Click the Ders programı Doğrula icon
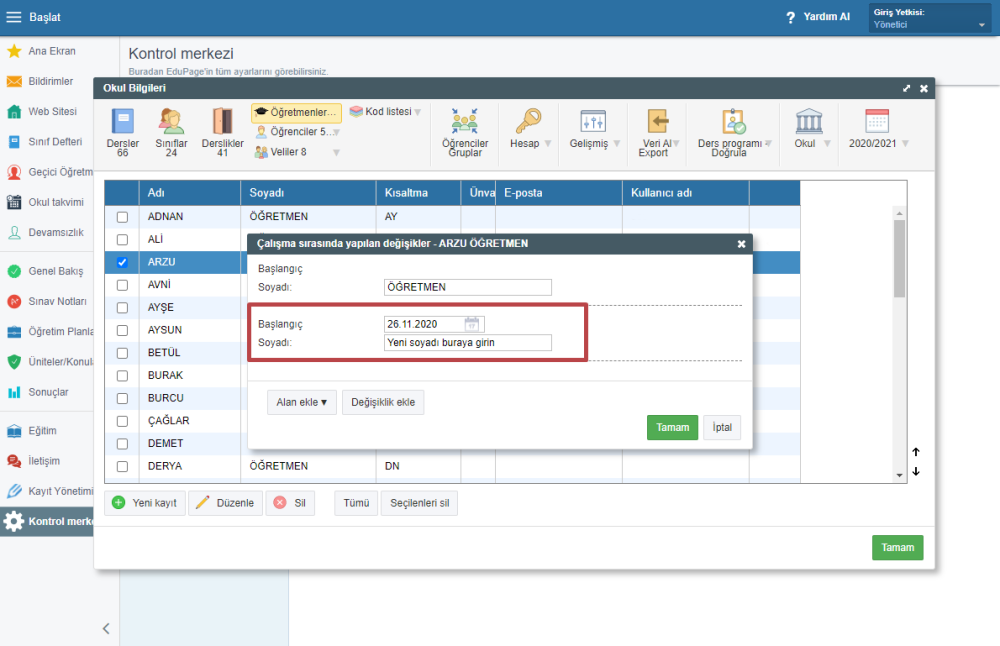Screen dimensions: 1000x646 (x=733, y=121)
